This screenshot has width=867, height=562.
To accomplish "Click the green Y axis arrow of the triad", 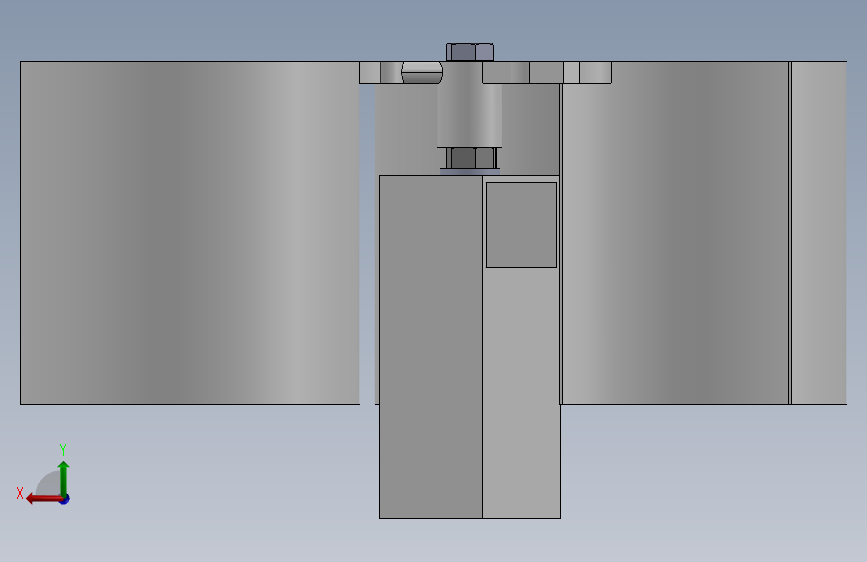I will click(64, 479).
